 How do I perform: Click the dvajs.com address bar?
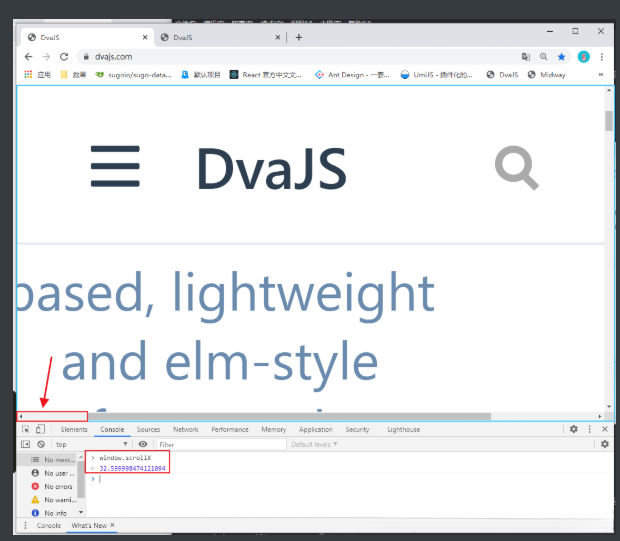pos(297,57)
